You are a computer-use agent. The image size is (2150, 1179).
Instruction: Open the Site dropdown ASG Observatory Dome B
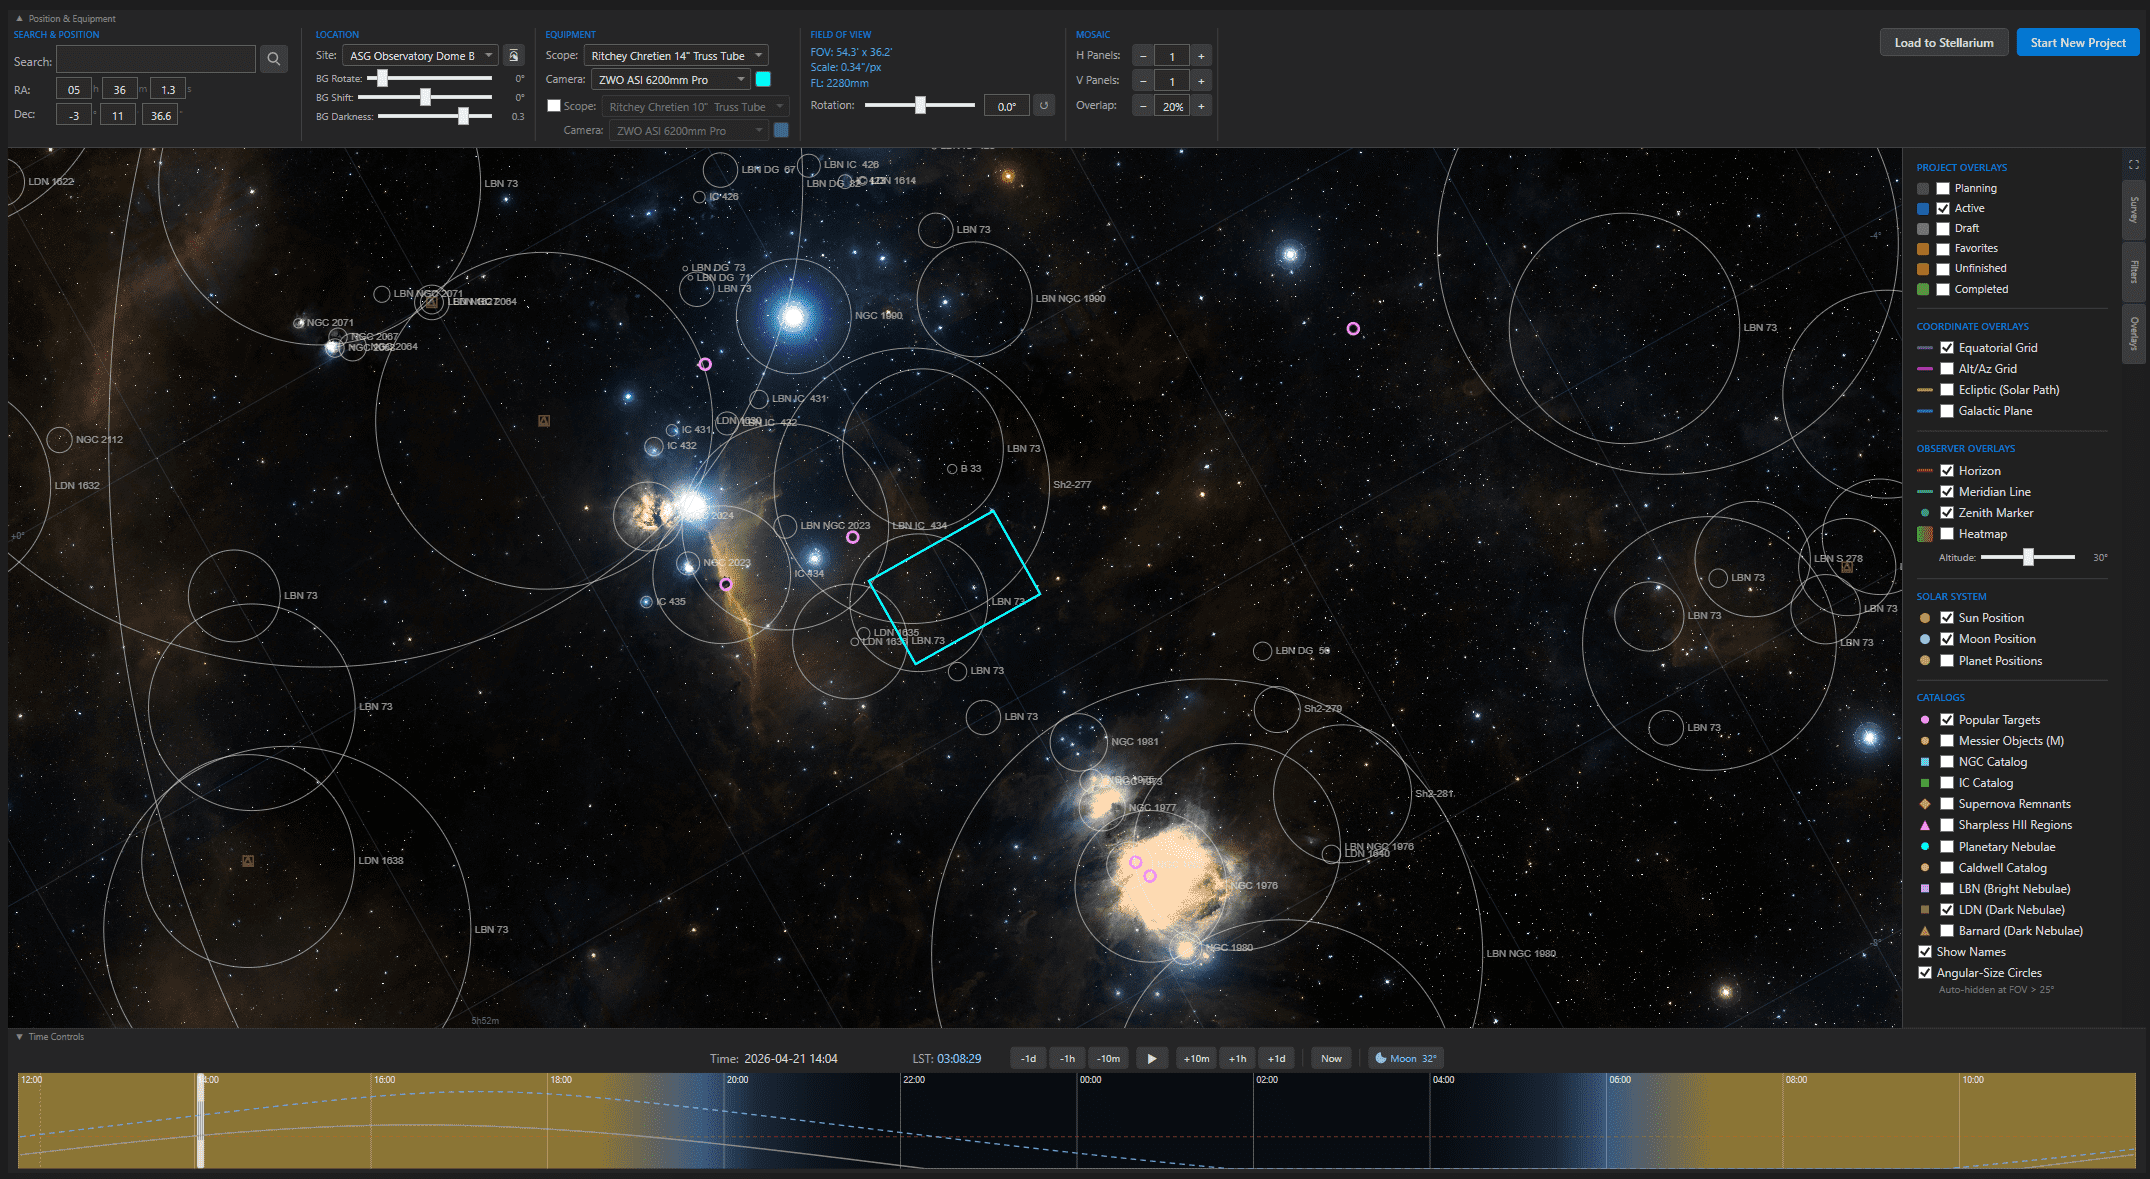(x=420, y=56)
